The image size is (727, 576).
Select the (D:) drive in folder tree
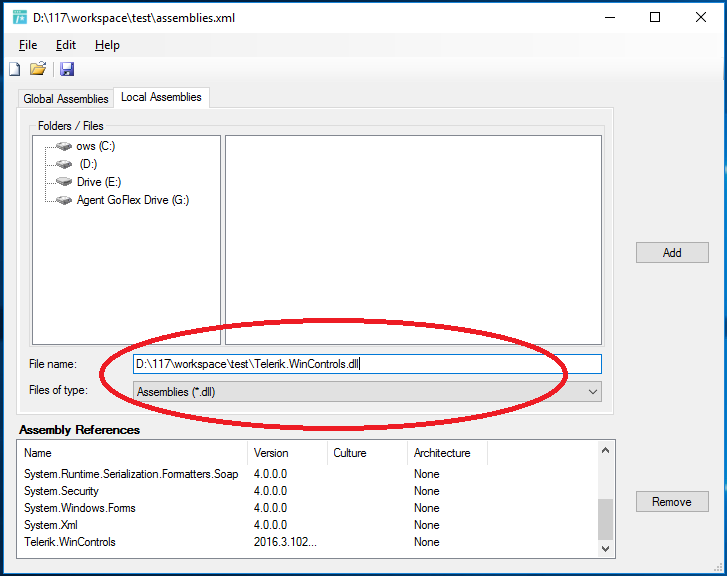pyautogui.click(x=88, y=164)
